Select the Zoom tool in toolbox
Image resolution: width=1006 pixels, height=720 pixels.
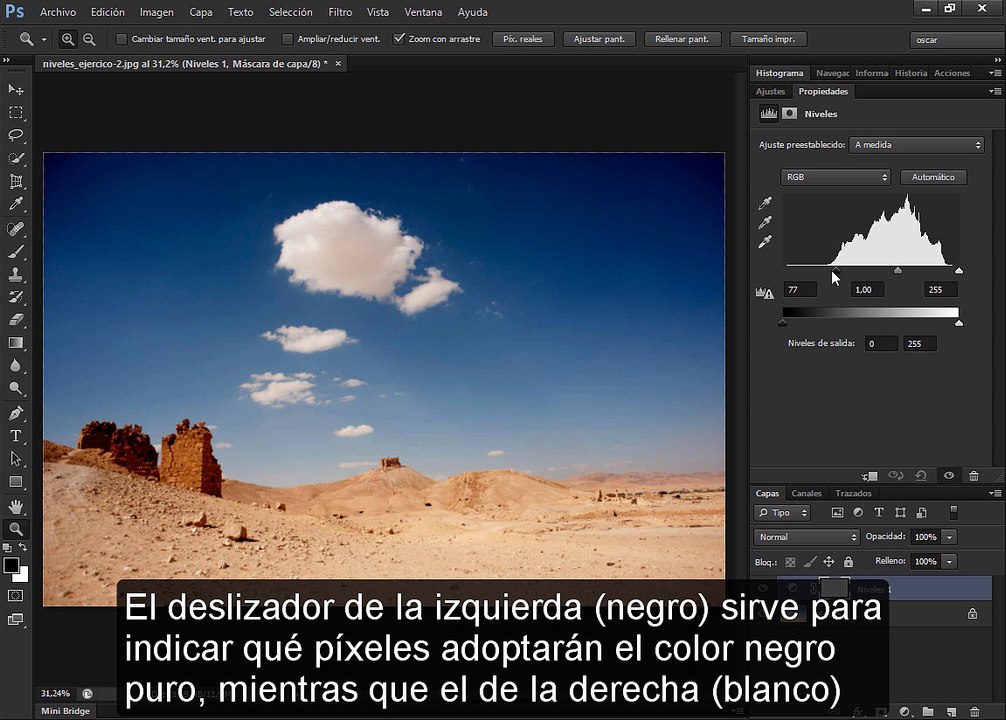point(16,529)
